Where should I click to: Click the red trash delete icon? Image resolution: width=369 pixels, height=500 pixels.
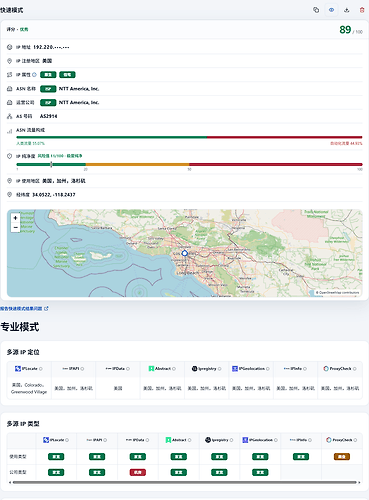(362, 10)
